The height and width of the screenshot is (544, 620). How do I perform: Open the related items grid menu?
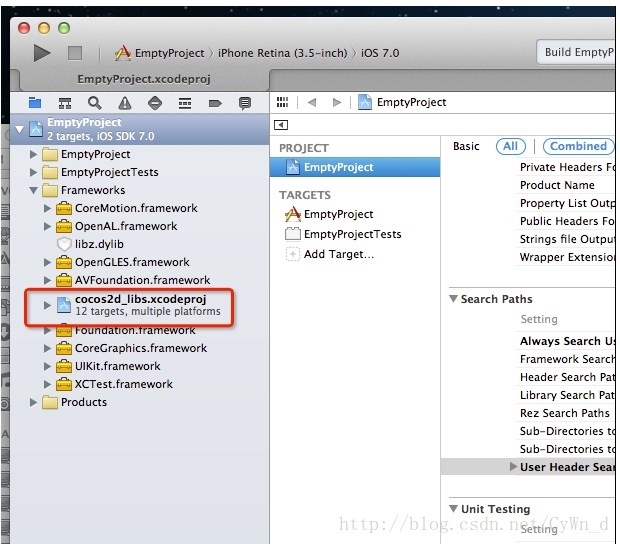coord(282,102)
